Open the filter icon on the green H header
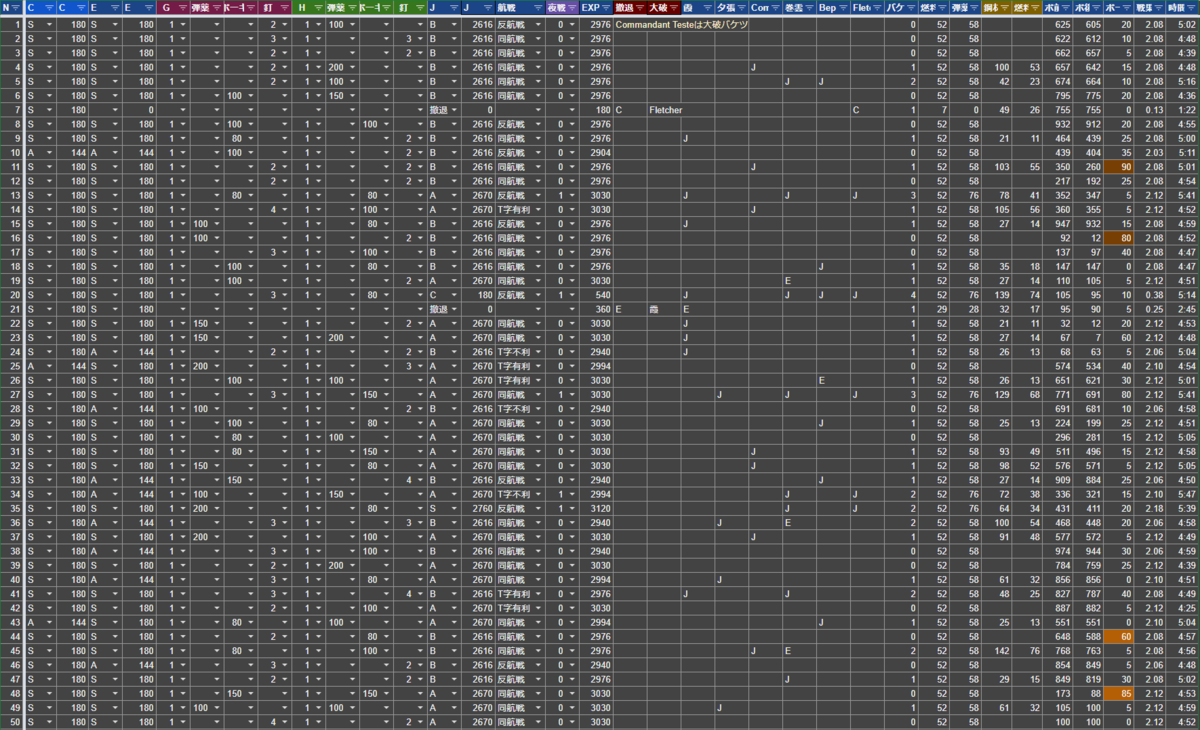This screenshot has height=730, width=1200. click(x=317, y=8)
